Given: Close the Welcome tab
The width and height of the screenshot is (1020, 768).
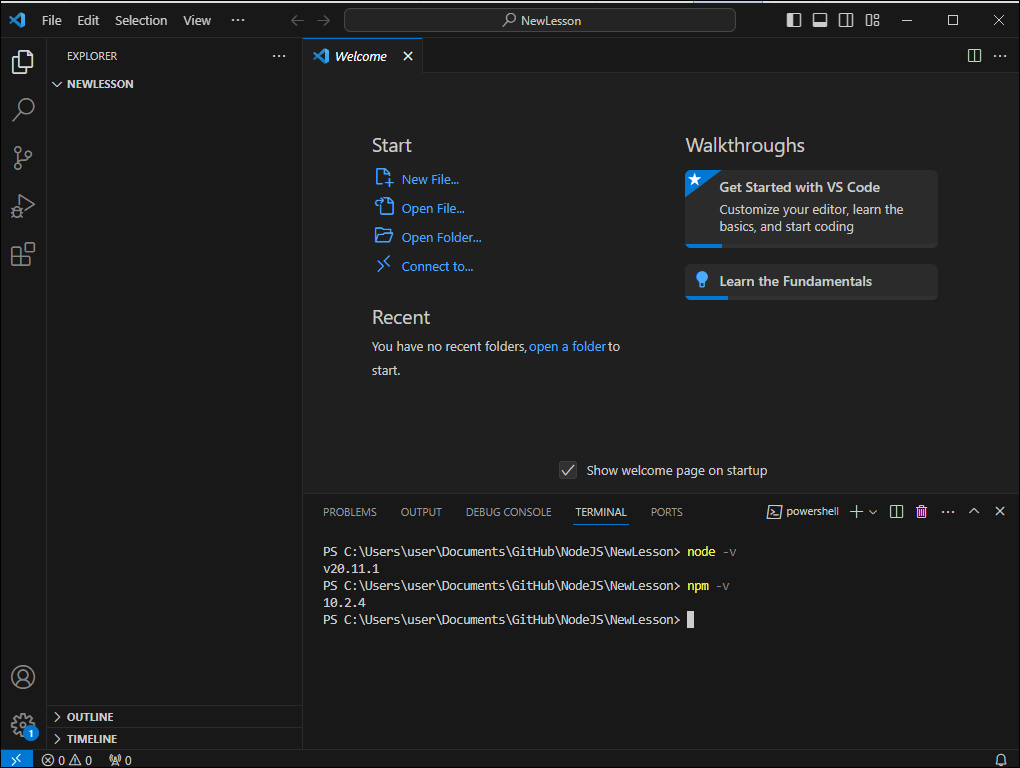Looking at the screenshot, I should pos(408,56).
